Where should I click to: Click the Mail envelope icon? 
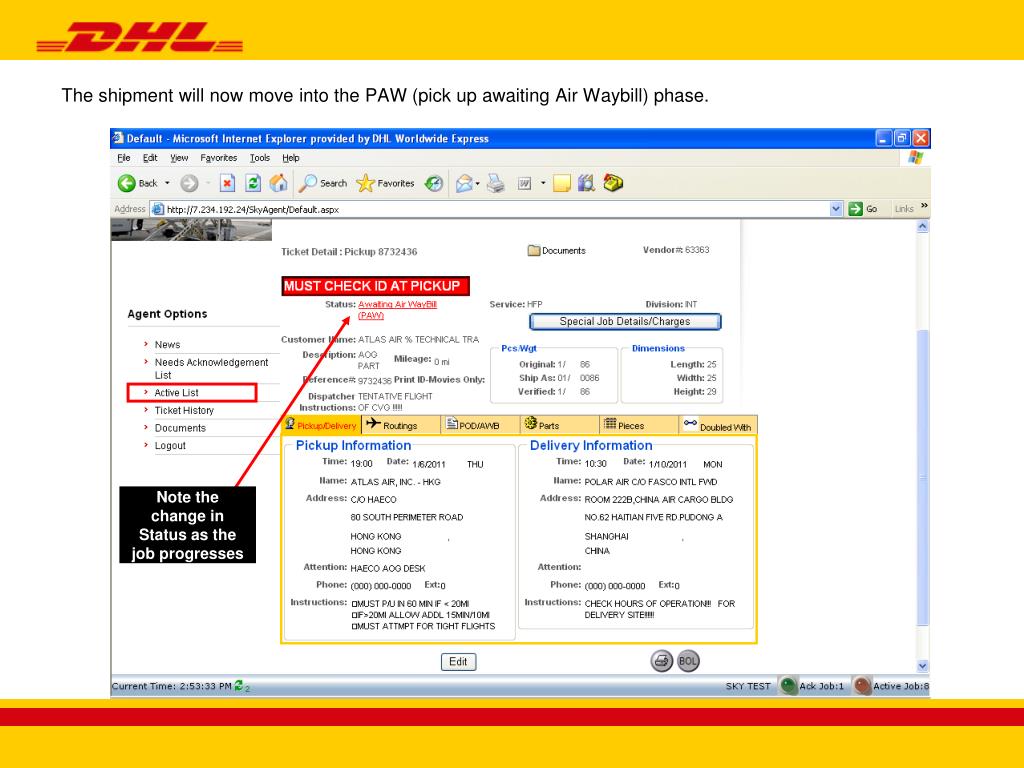pos(464,184)
